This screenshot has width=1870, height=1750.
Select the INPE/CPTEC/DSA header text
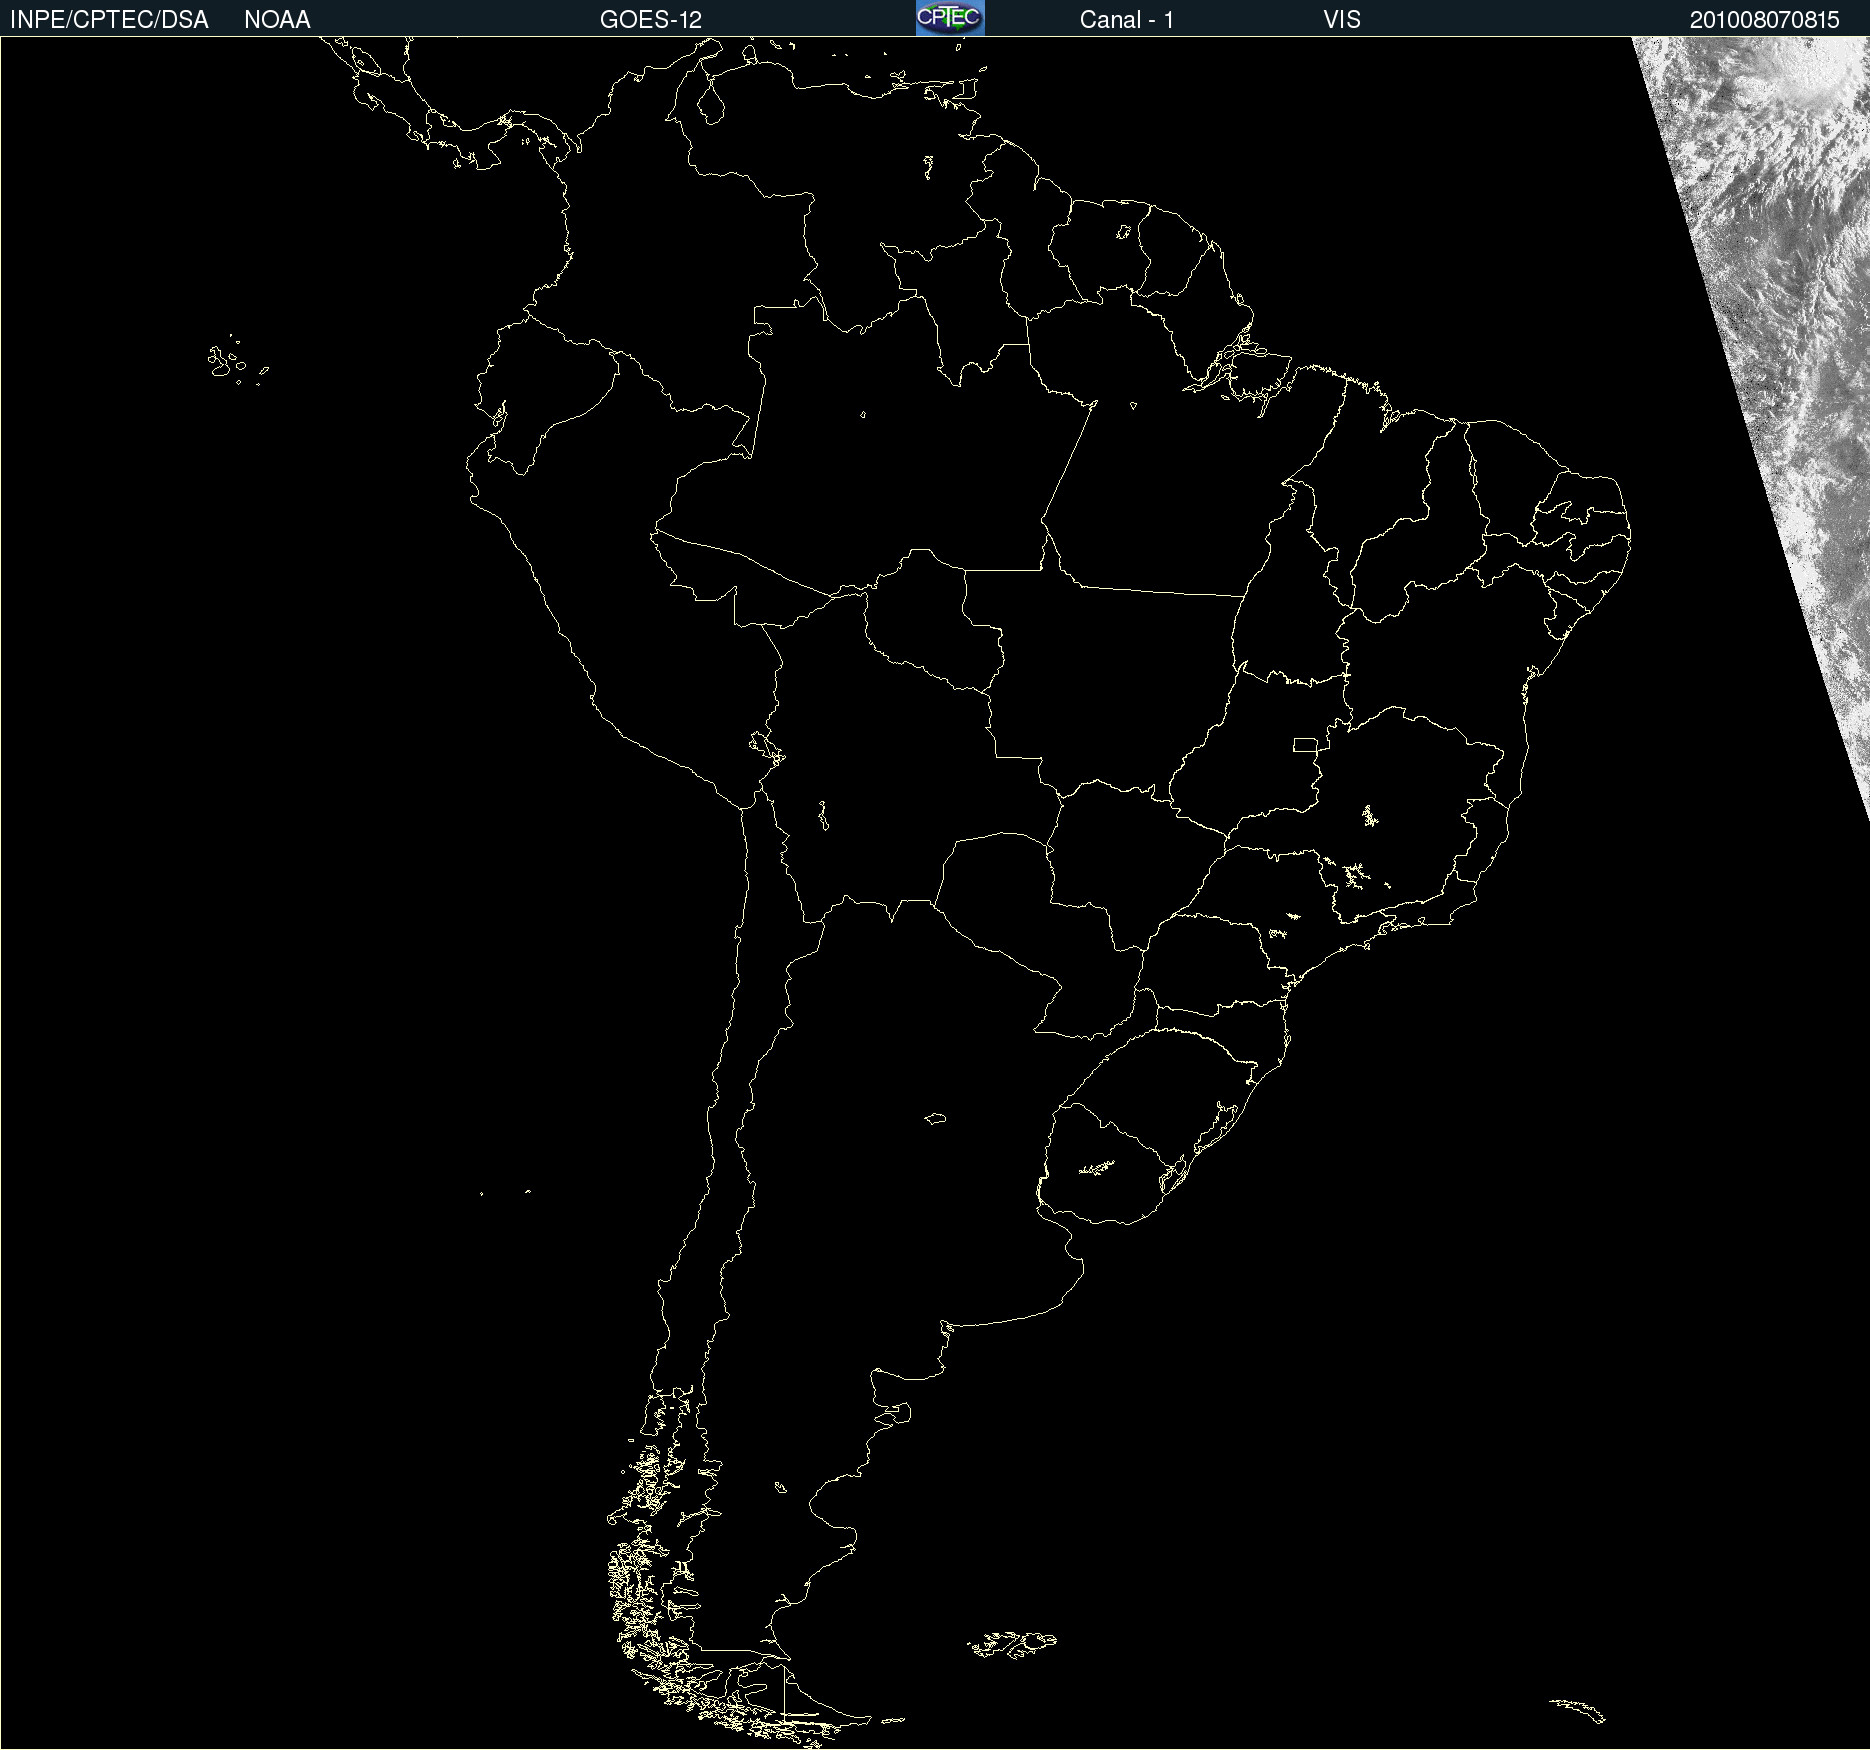pyautogui.click(x=109, y=19)
